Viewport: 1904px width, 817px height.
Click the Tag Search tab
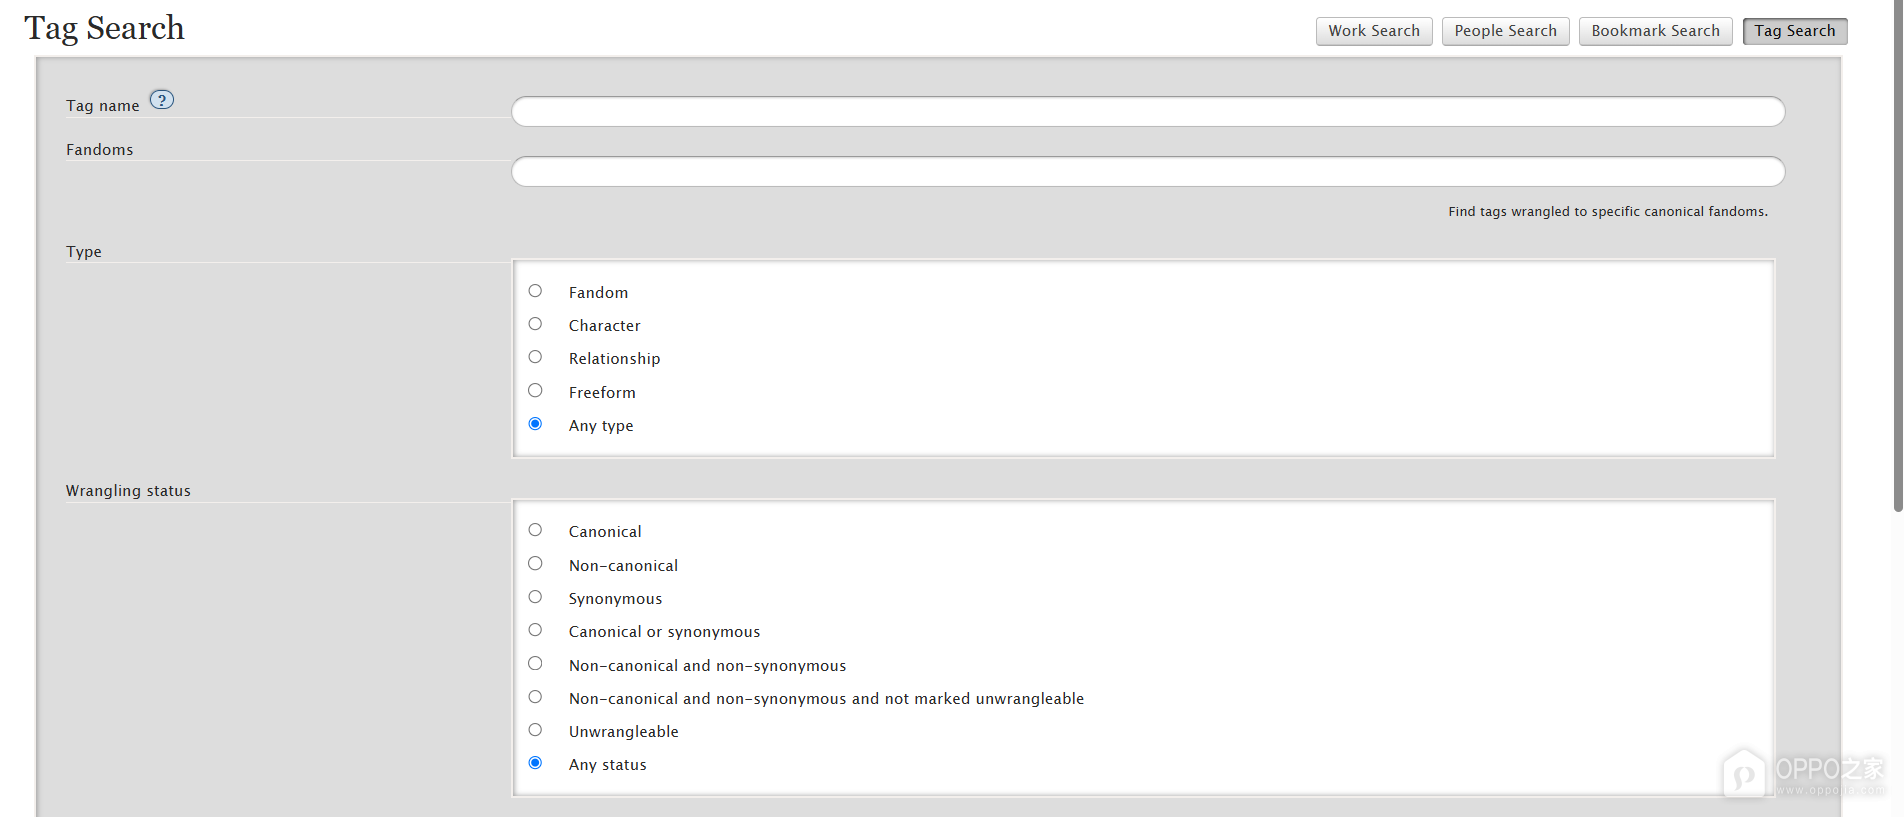coord(1795,31)
